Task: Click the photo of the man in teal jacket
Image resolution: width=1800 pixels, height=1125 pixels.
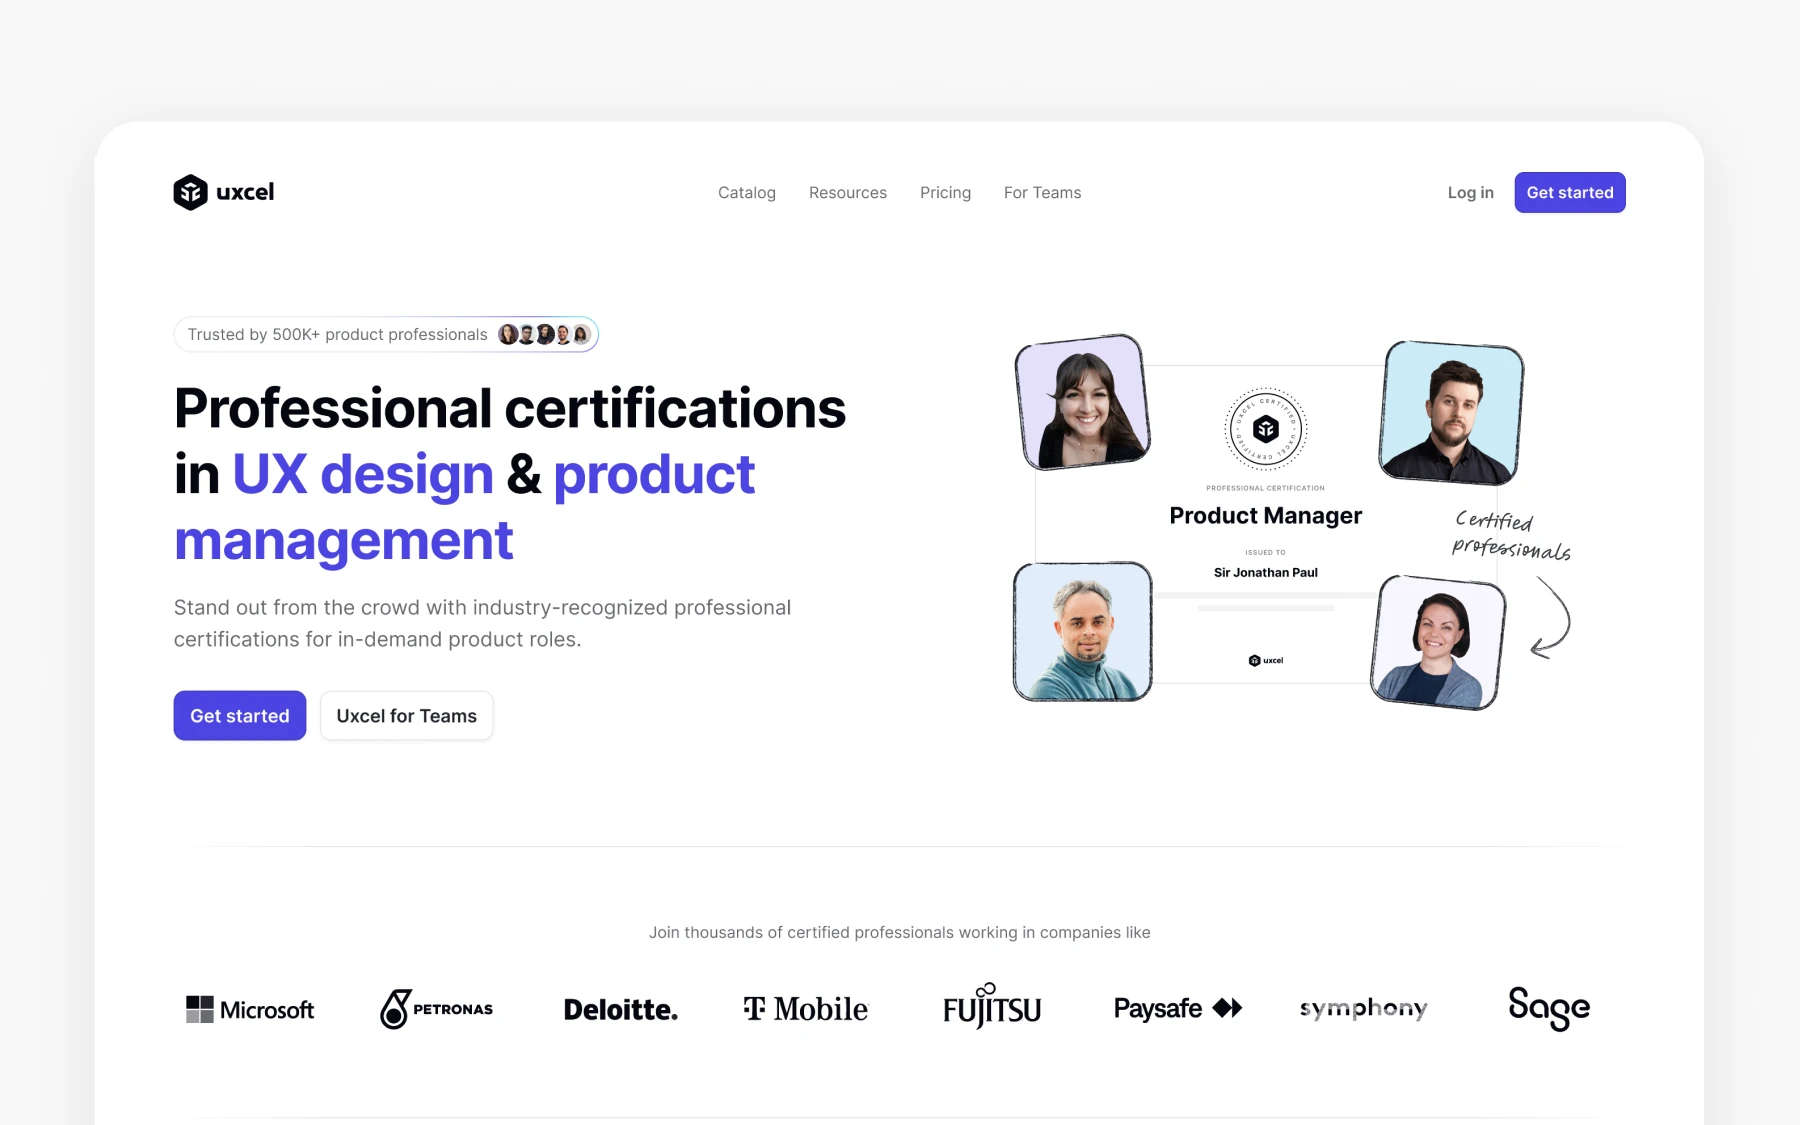Action: pyautogui.click(x=1083, y=631)
